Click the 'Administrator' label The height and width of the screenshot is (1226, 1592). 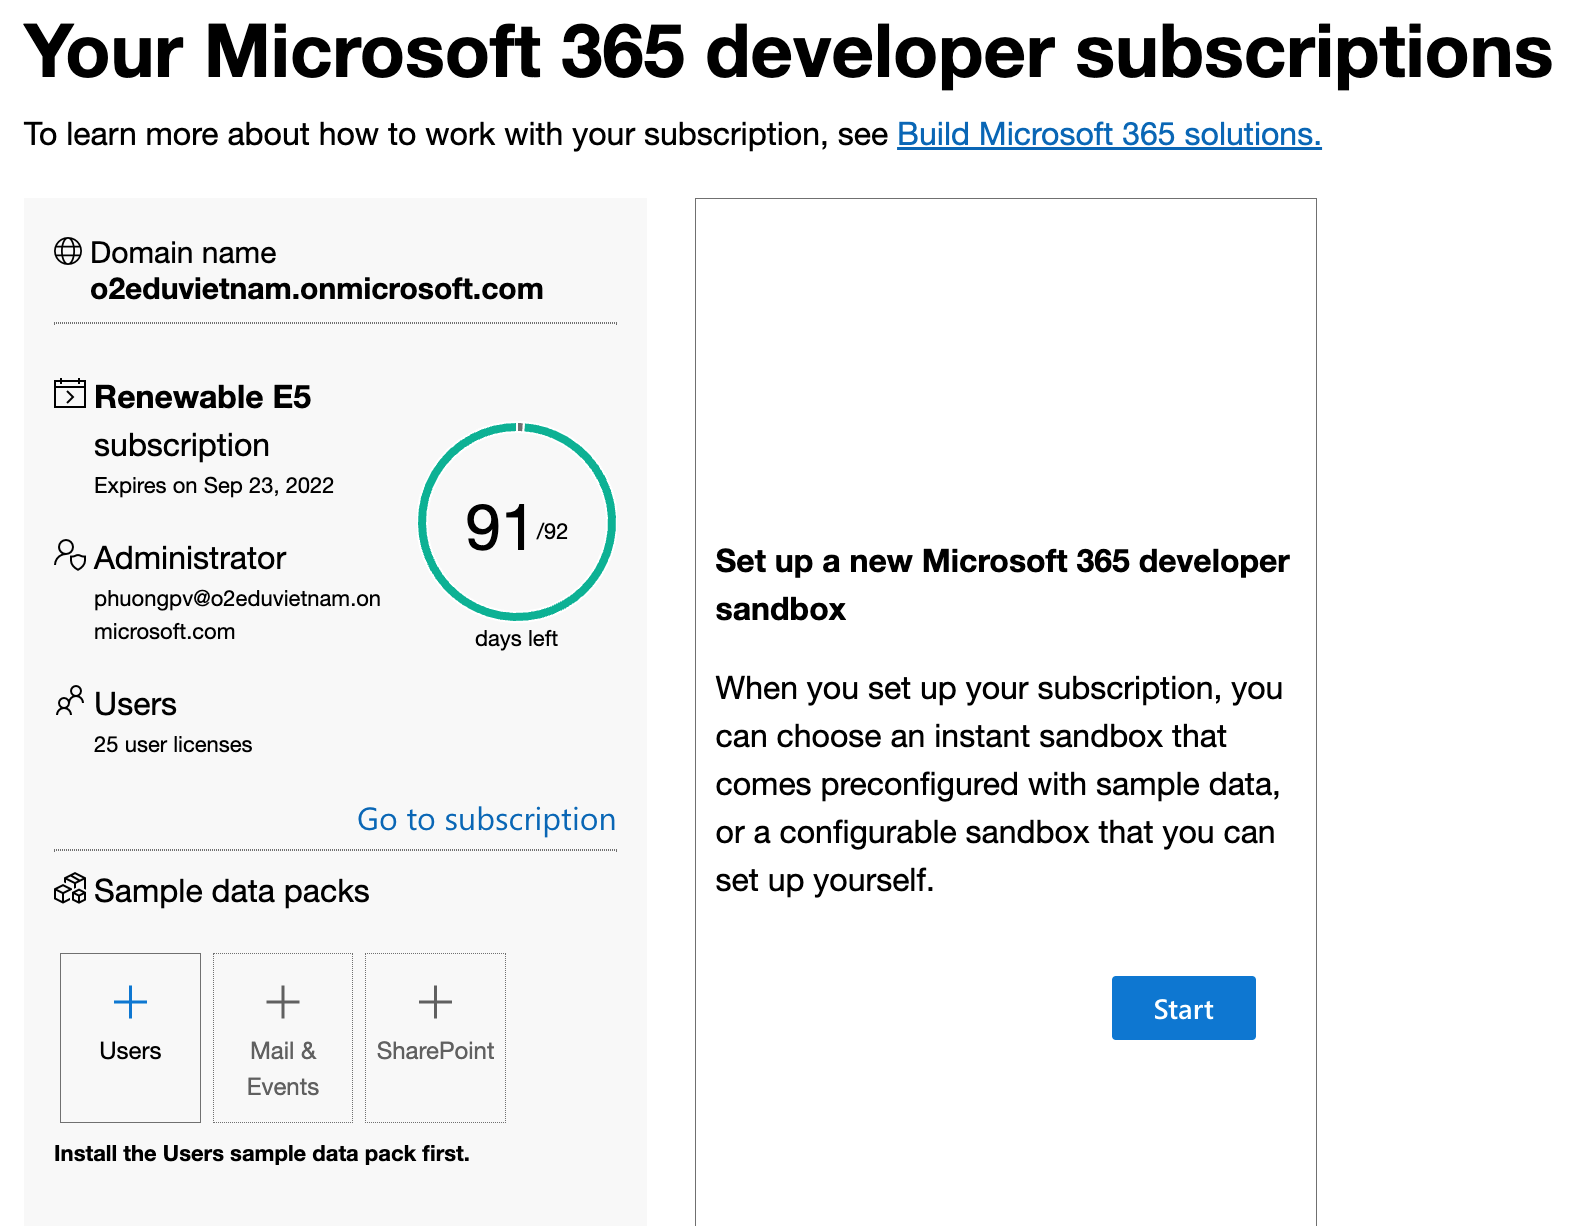(x=190, y=558)
